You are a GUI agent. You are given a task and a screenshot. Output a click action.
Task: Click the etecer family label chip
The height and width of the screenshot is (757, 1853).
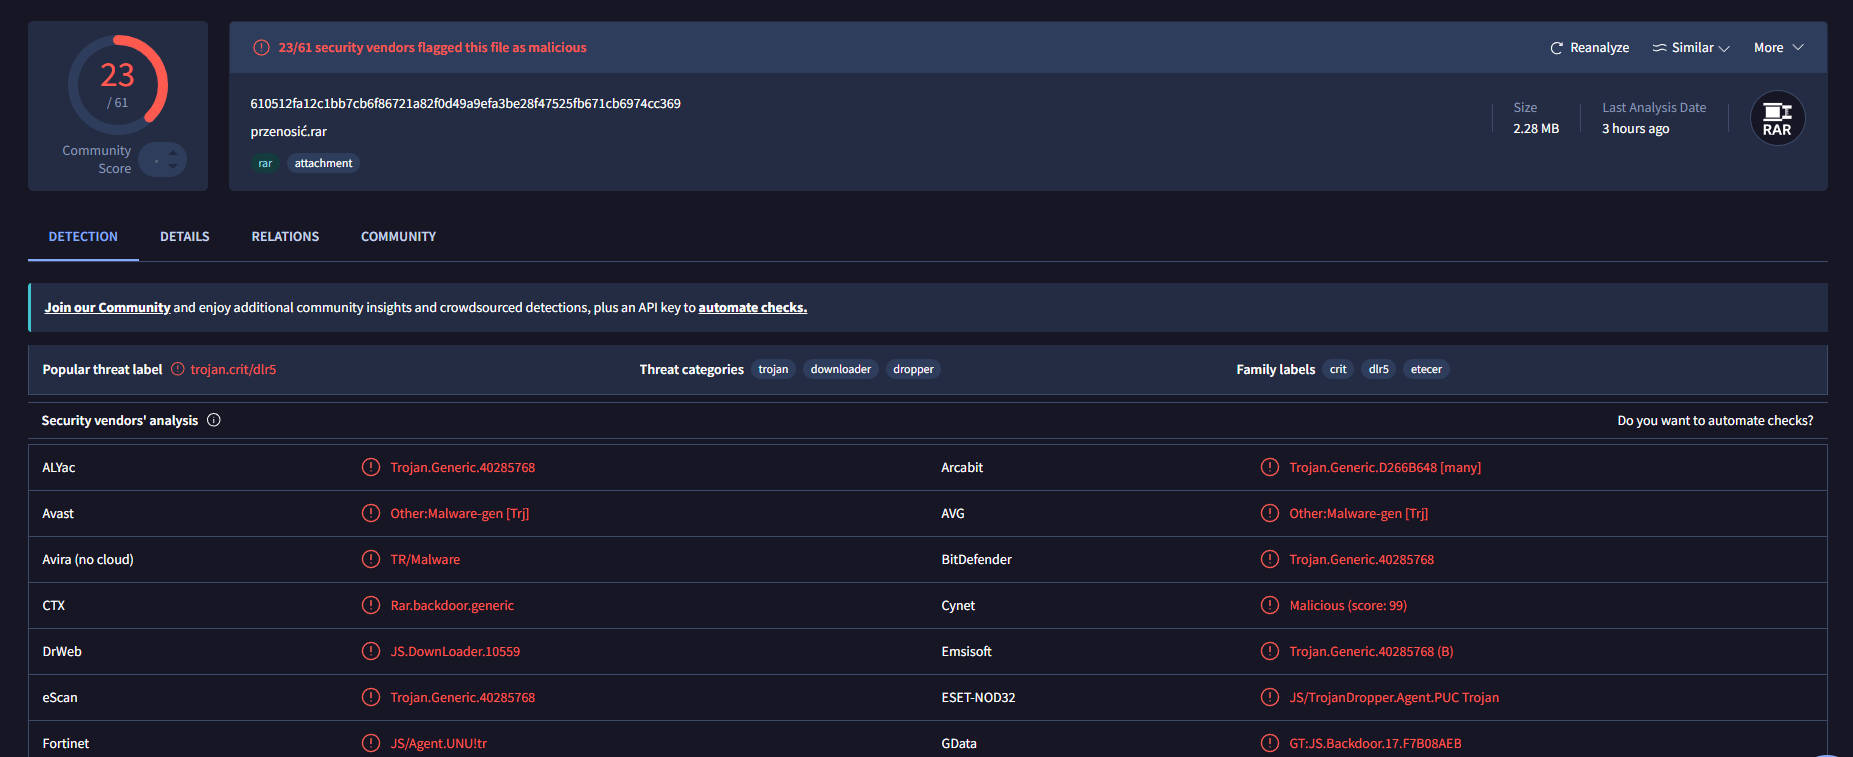[x=1426, y=369]
